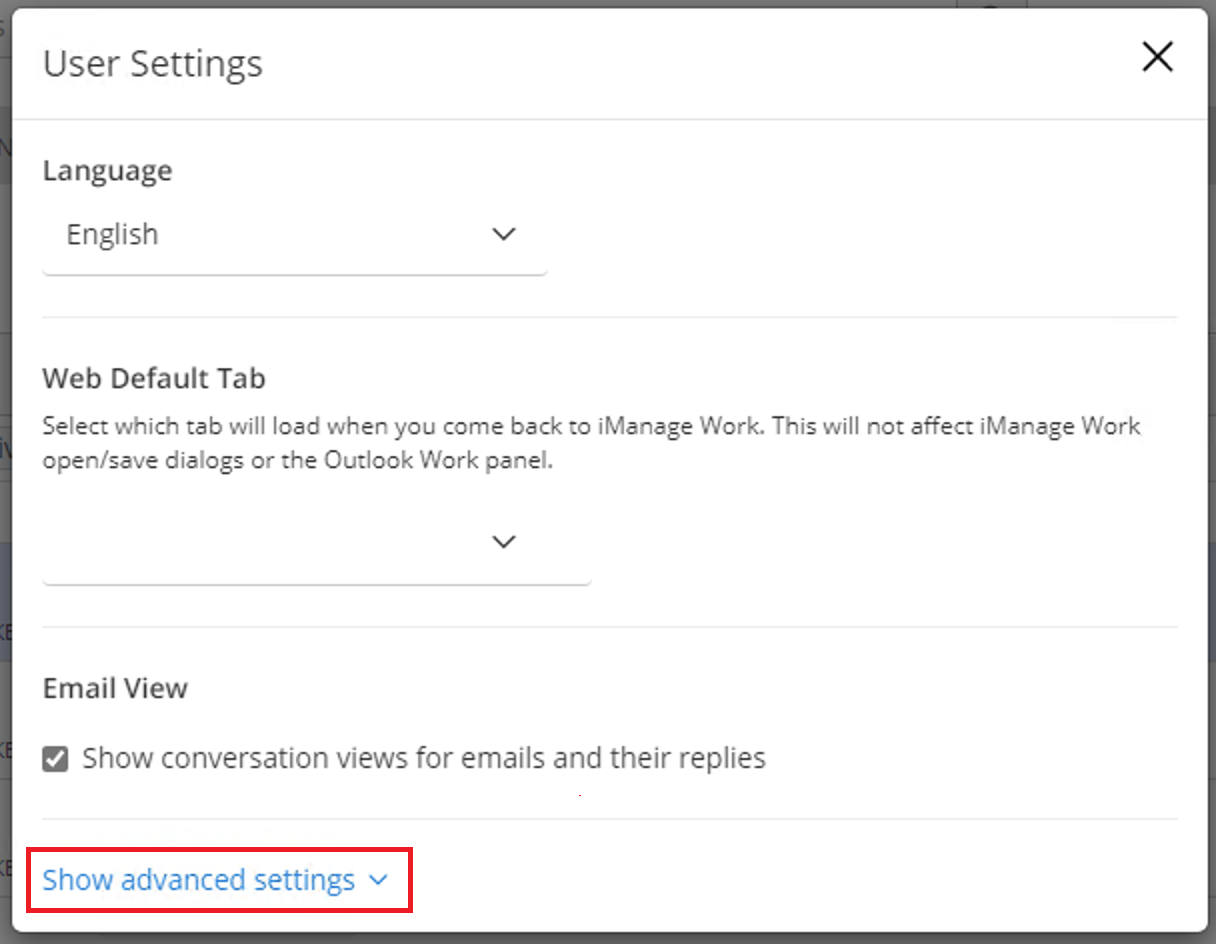
Task: Click the Language dropdown chevron arrow
Action: [x=504, y=234]
